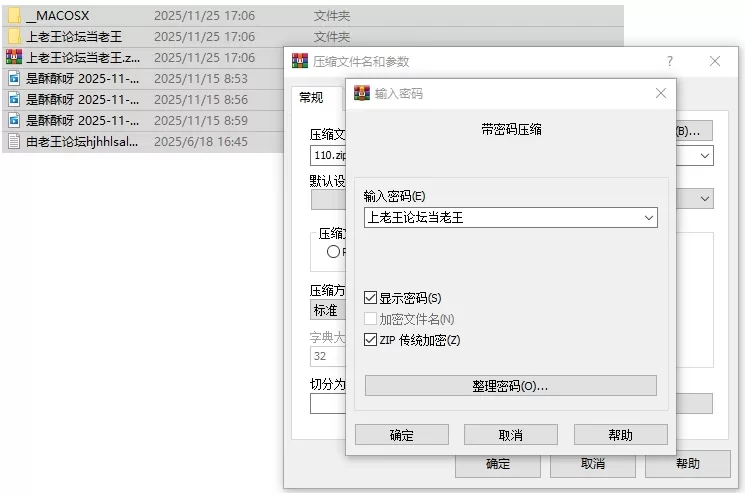The width and height of the screenshot is (745, 495).
Task: Uncheck the 显示密码(S) checkbox
Action: 370,298
